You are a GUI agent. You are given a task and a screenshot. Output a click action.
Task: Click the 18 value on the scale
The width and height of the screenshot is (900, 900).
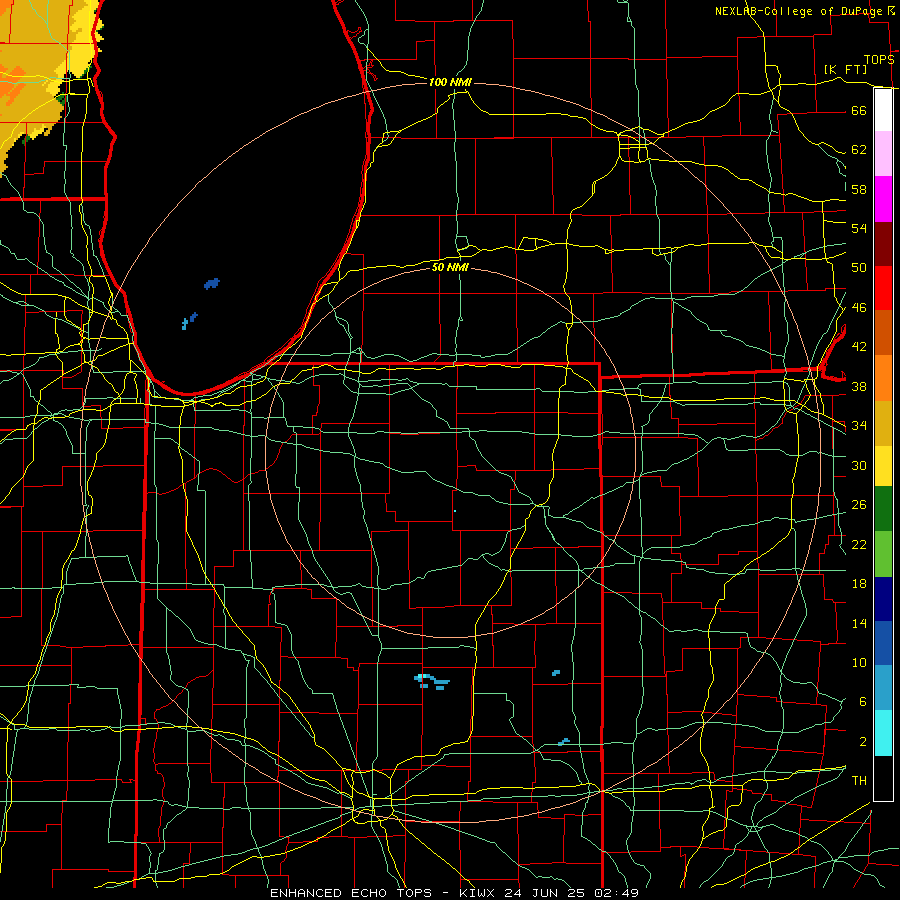tap(859, 584)
